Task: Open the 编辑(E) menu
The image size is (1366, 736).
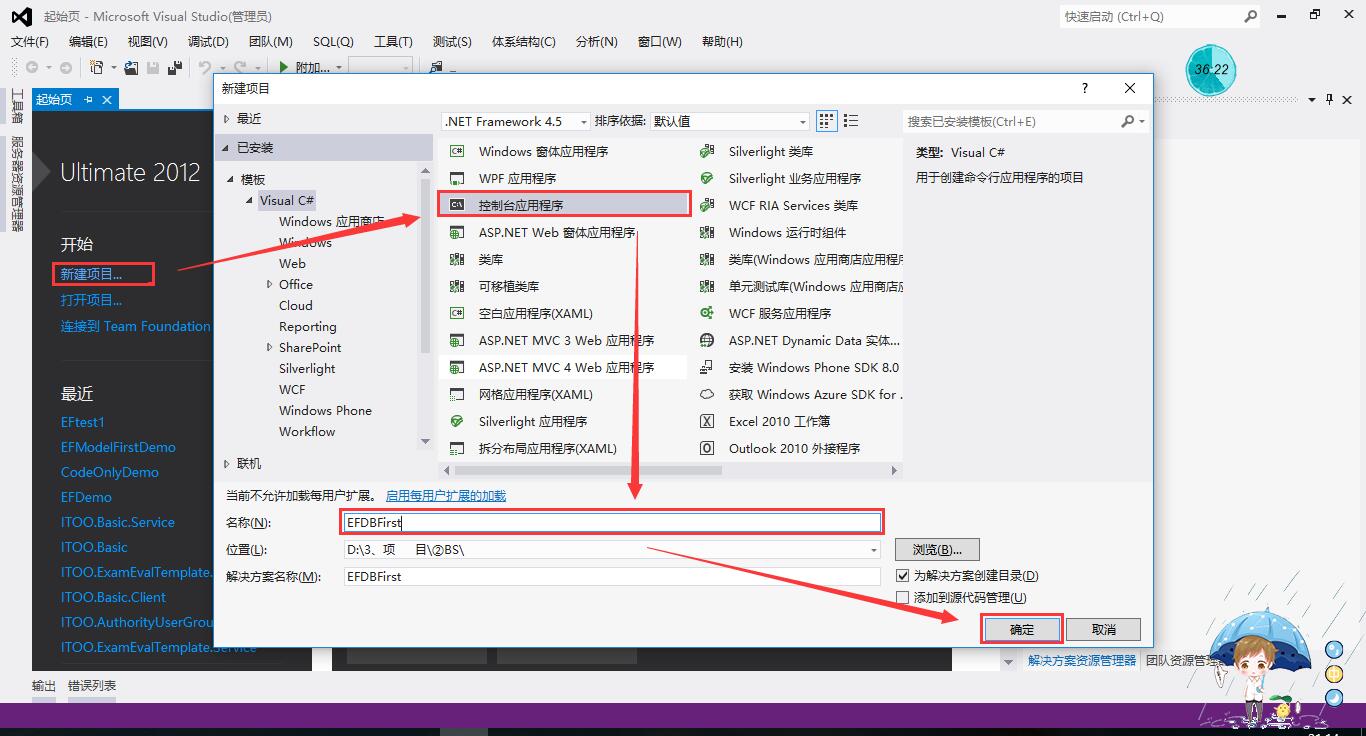Action: click(x=88, y=41)
